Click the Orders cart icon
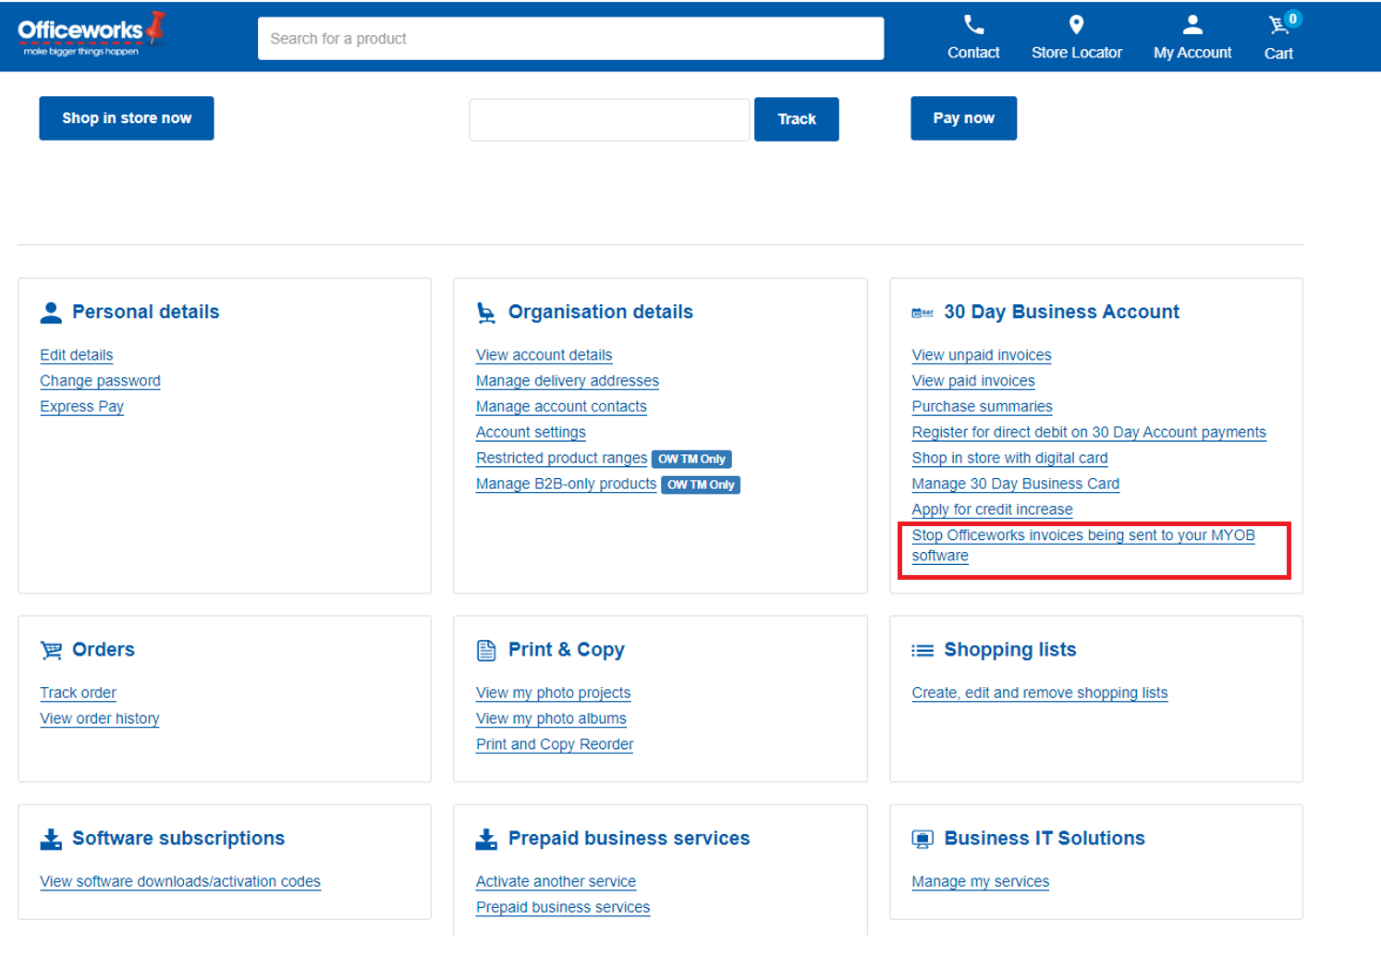The image size is (1381, 957). [51, 650]
